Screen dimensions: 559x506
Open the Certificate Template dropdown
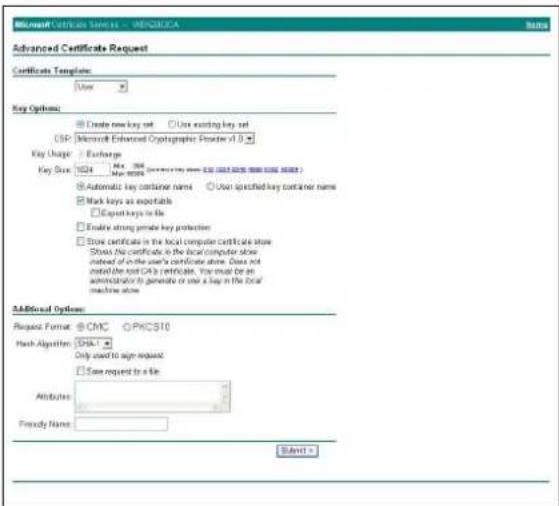(x=101, y=87)
